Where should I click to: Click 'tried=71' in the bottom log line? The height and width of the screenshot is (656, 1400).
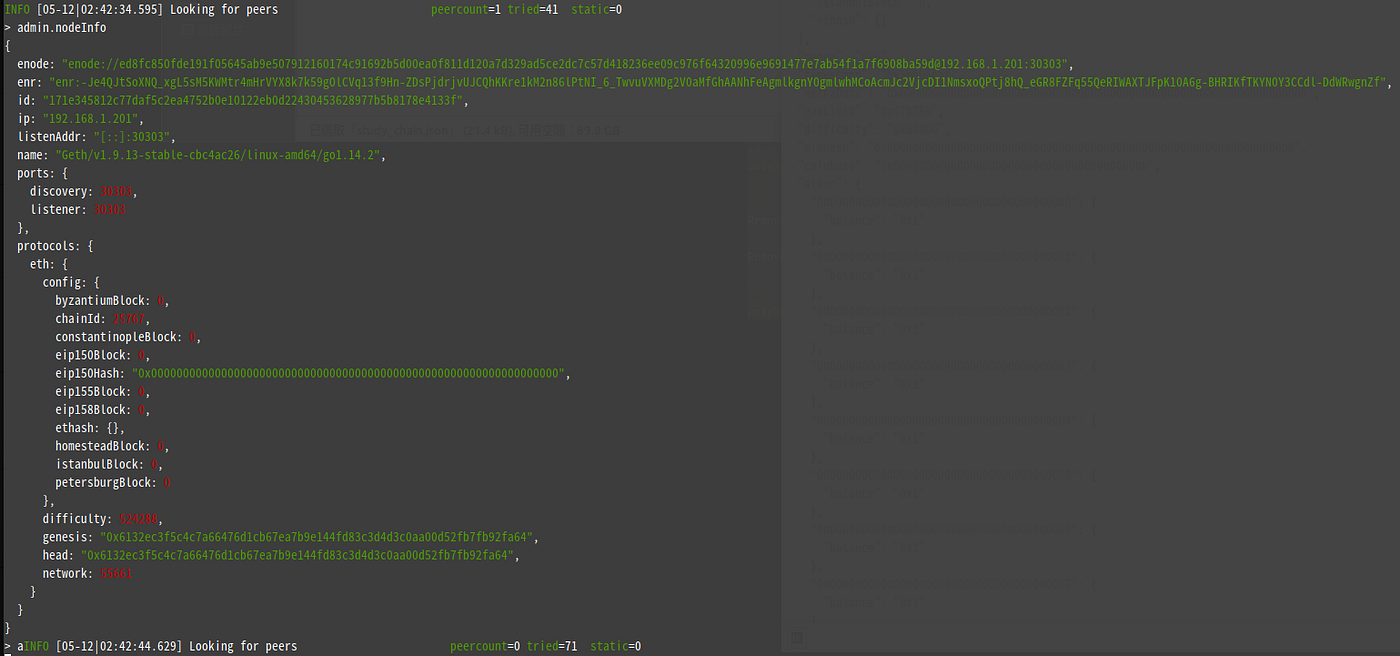[x=552, y=646]
